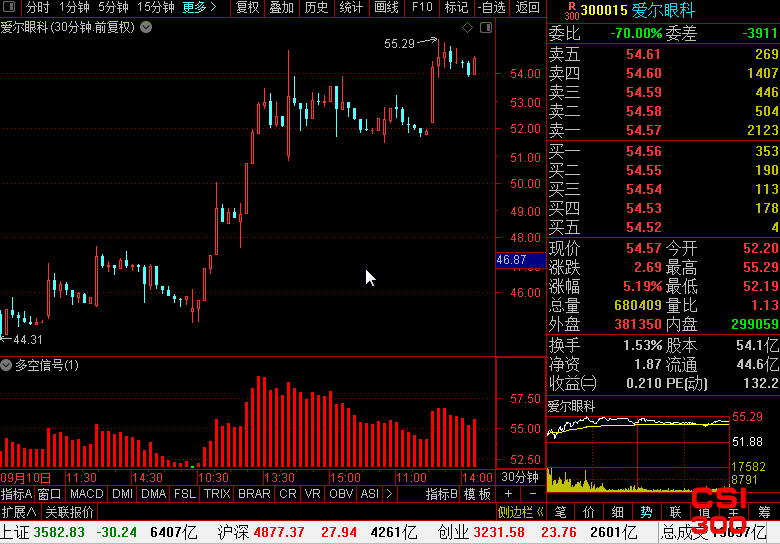Click the diamond marker icon above the chart
Viewport: 780px width, 544px height.
click(x=467, y=28)
